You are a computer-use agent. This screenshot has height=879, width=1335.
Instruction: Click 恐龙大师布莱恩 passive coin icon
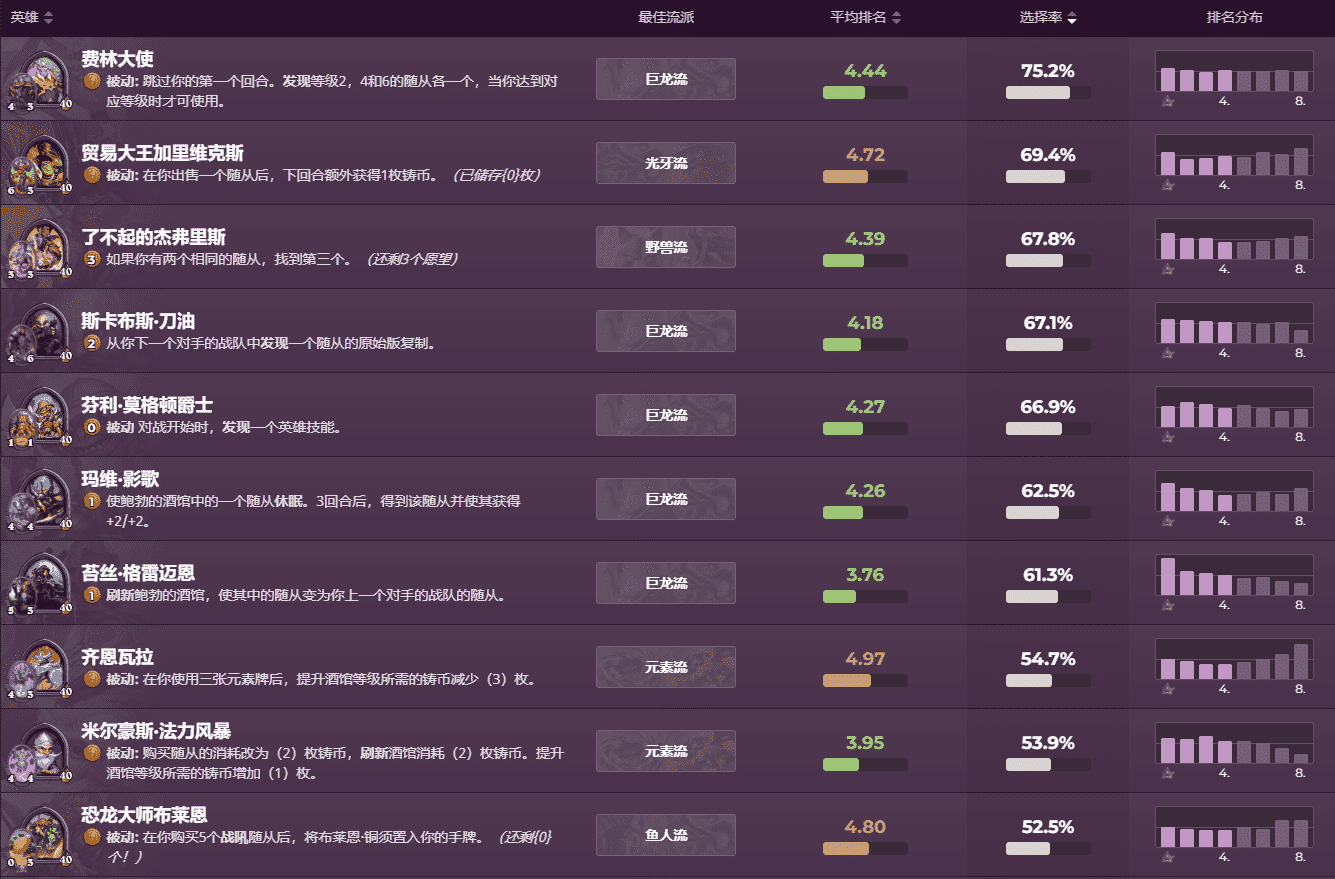tap(92, 837)
